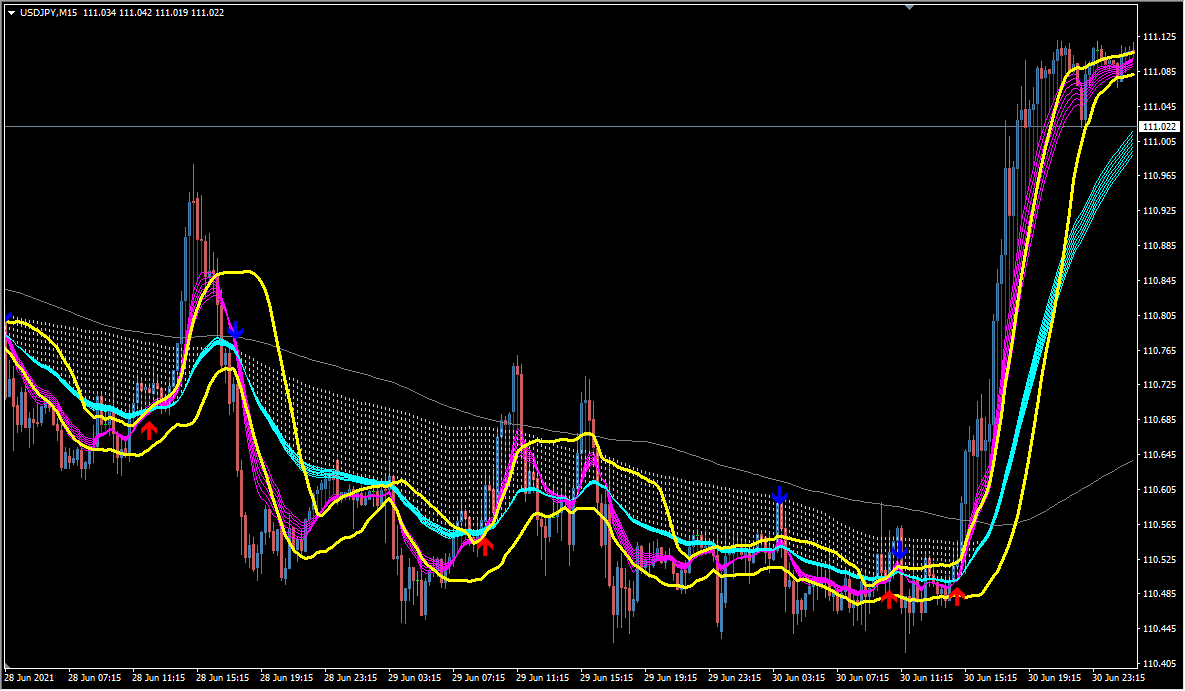Image resolution: width=1185 pixels, height=691 pixels.
Task: Click the 110.405 label on the price scale
Action: (x=1159, y=664)
